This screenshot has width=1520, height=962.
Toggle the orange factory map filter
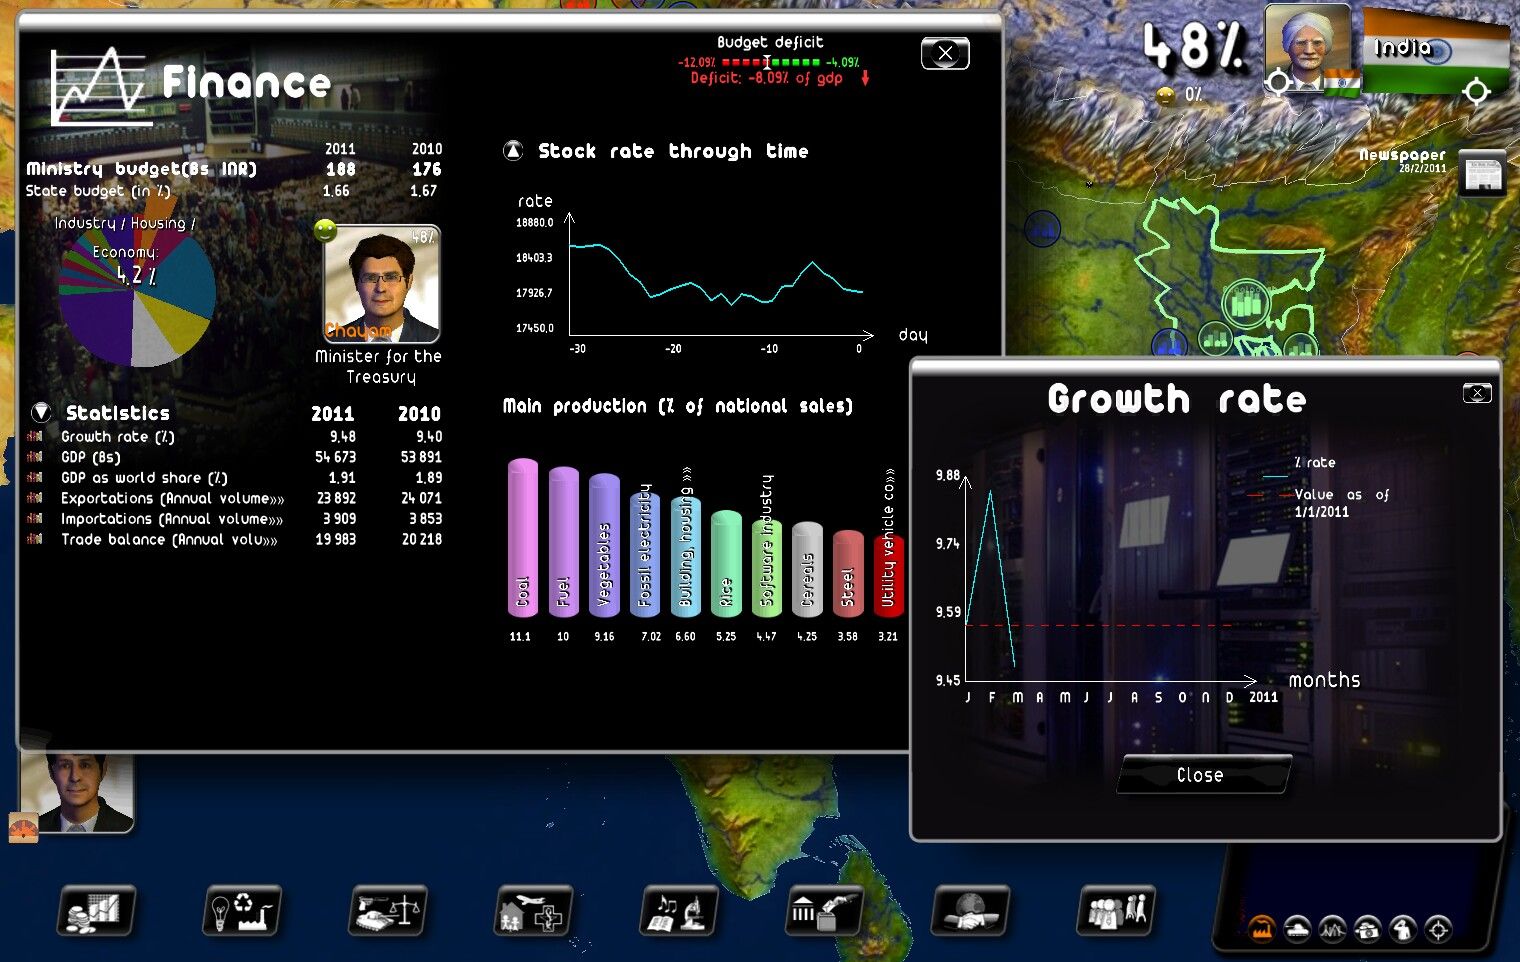[x=1262, y=929]
